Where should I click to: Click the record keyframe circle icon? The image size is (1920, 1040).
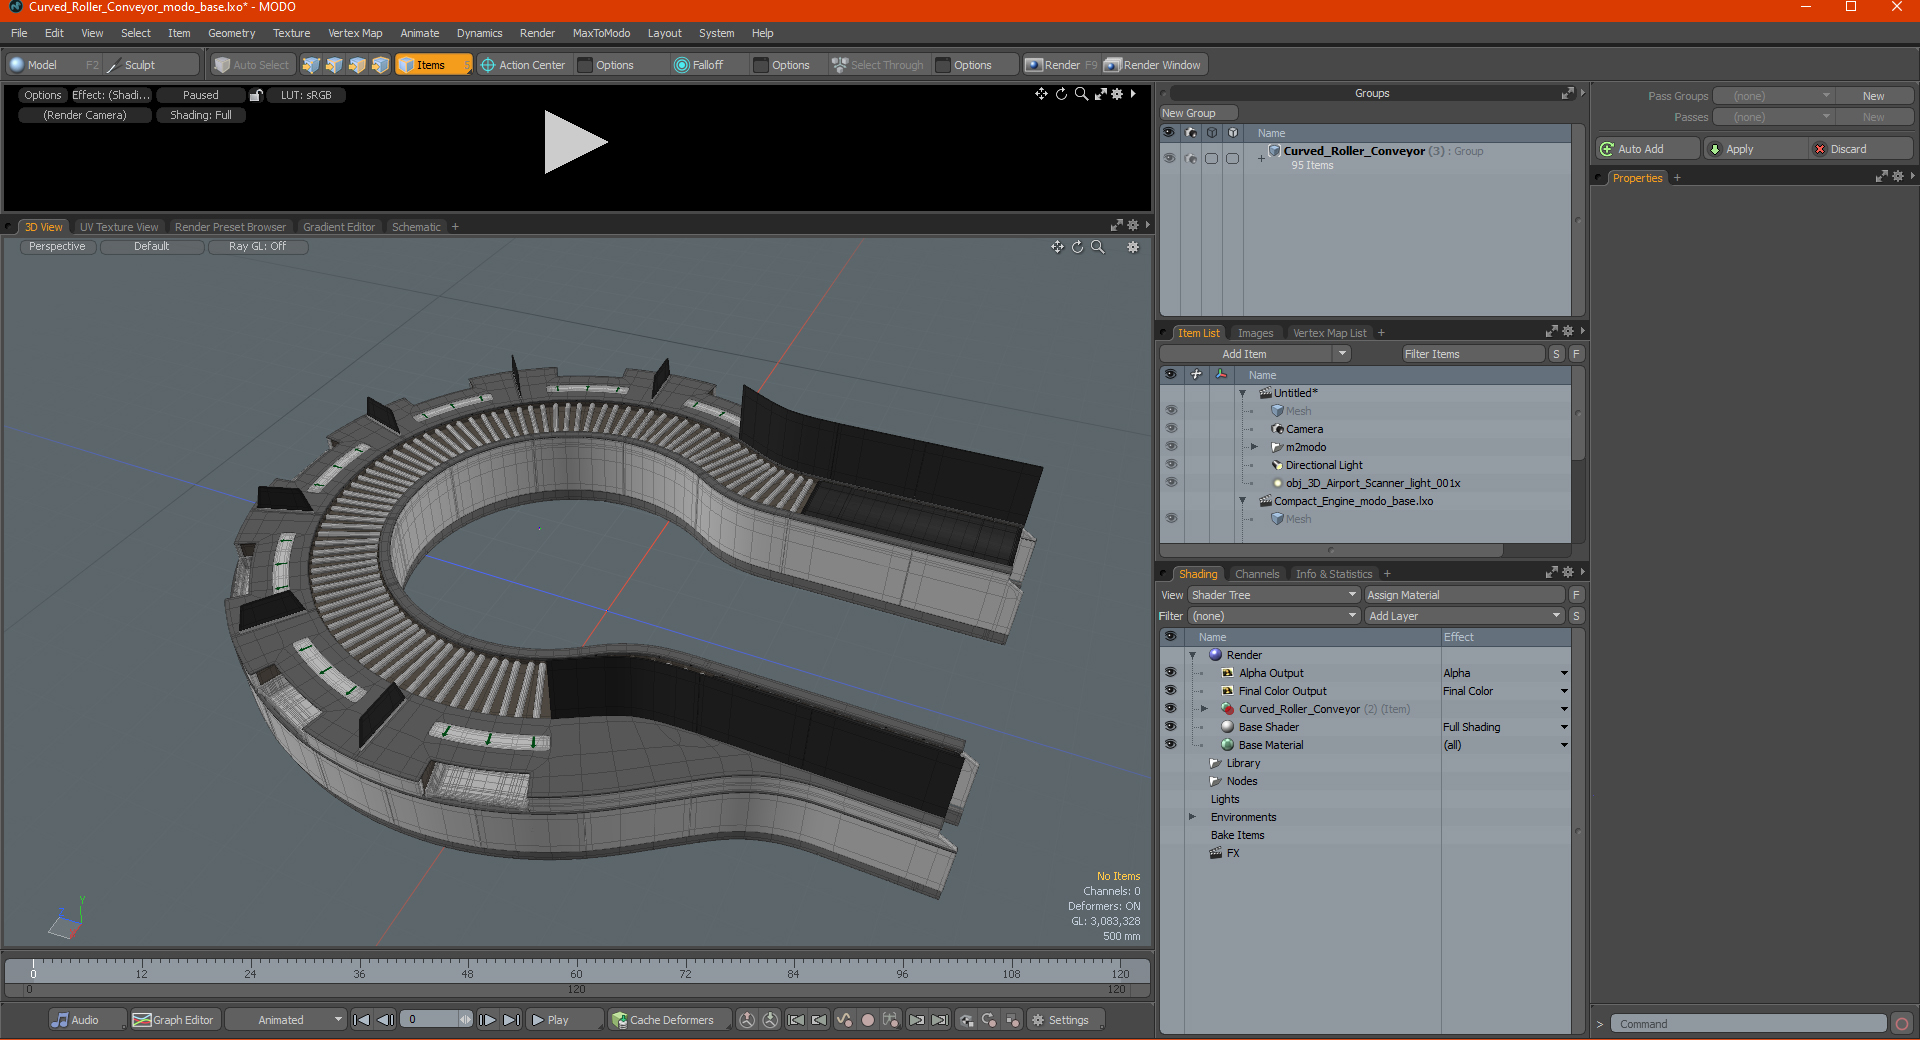(x=868, y=1020)
